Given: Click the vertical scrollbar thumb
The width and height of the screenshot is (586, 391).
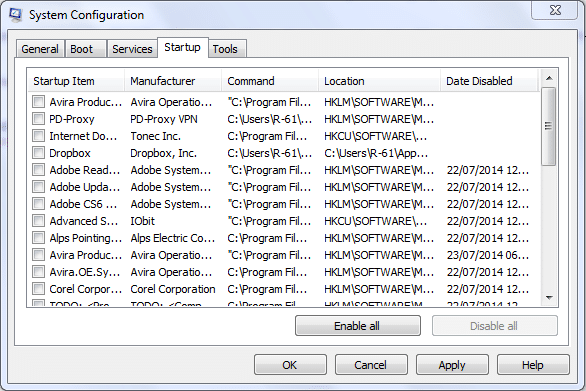Looking at the screenshot, I should [x=548, y=126].
